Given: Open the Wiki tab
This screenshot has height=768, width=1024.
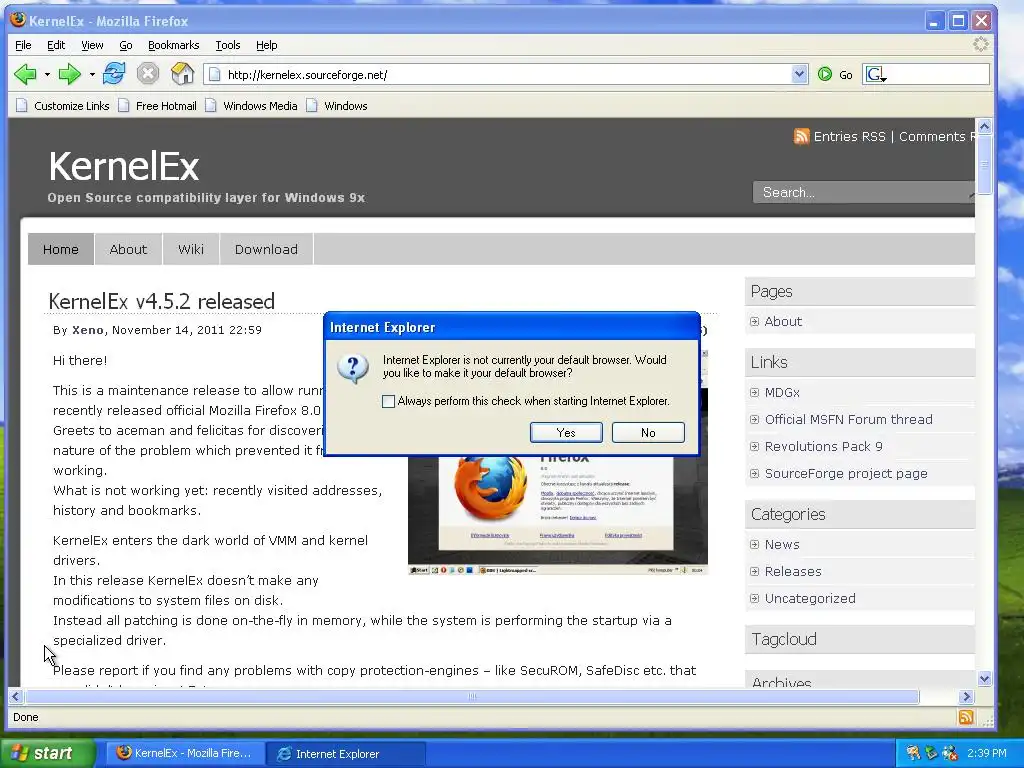Looking at the screenshot, I should (x=191, y=249).
